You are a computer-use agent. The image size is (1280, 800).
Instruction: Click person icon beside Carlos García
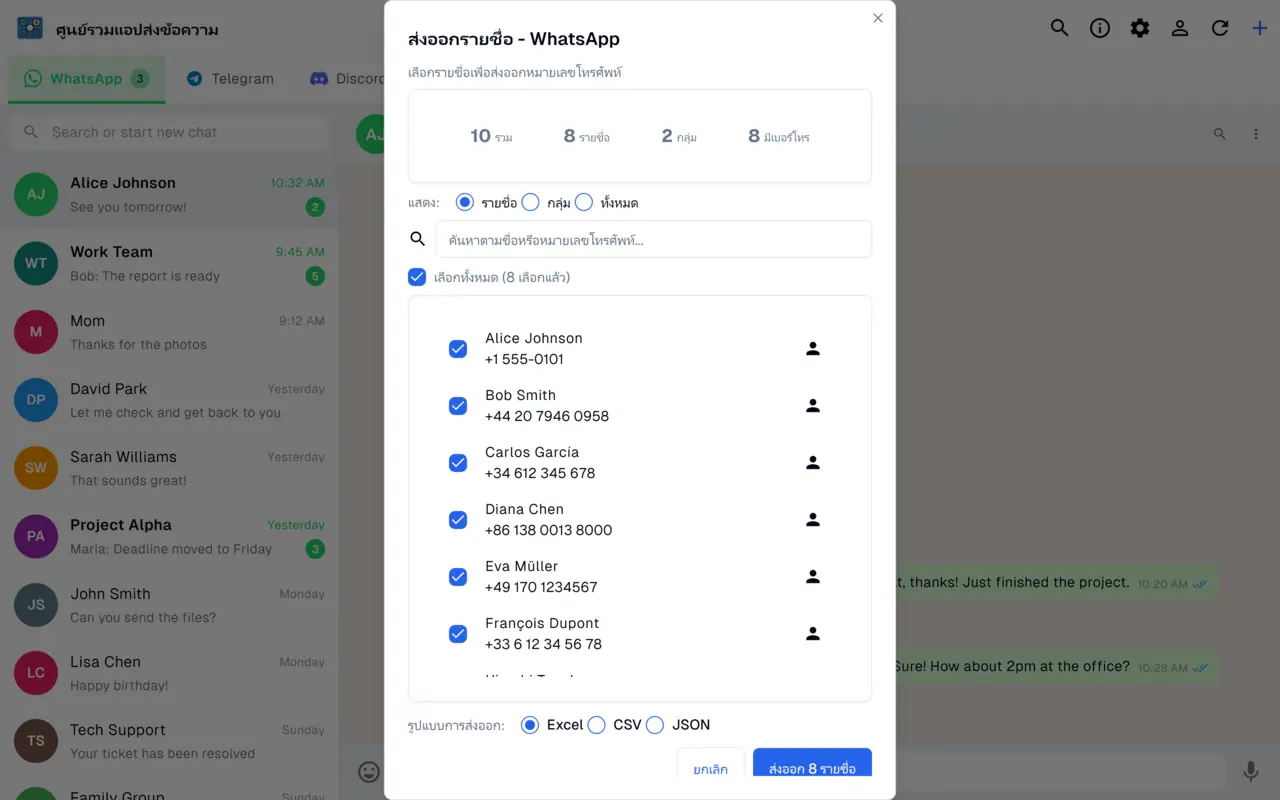pyautogui.click(x=813, y=462)
